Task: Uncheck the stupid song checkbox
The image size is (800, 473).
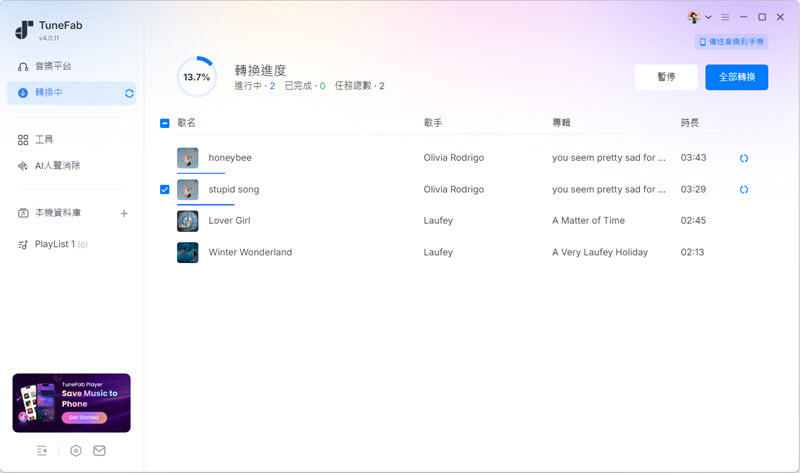Action: pyautogui.click(x=165, y=189)
